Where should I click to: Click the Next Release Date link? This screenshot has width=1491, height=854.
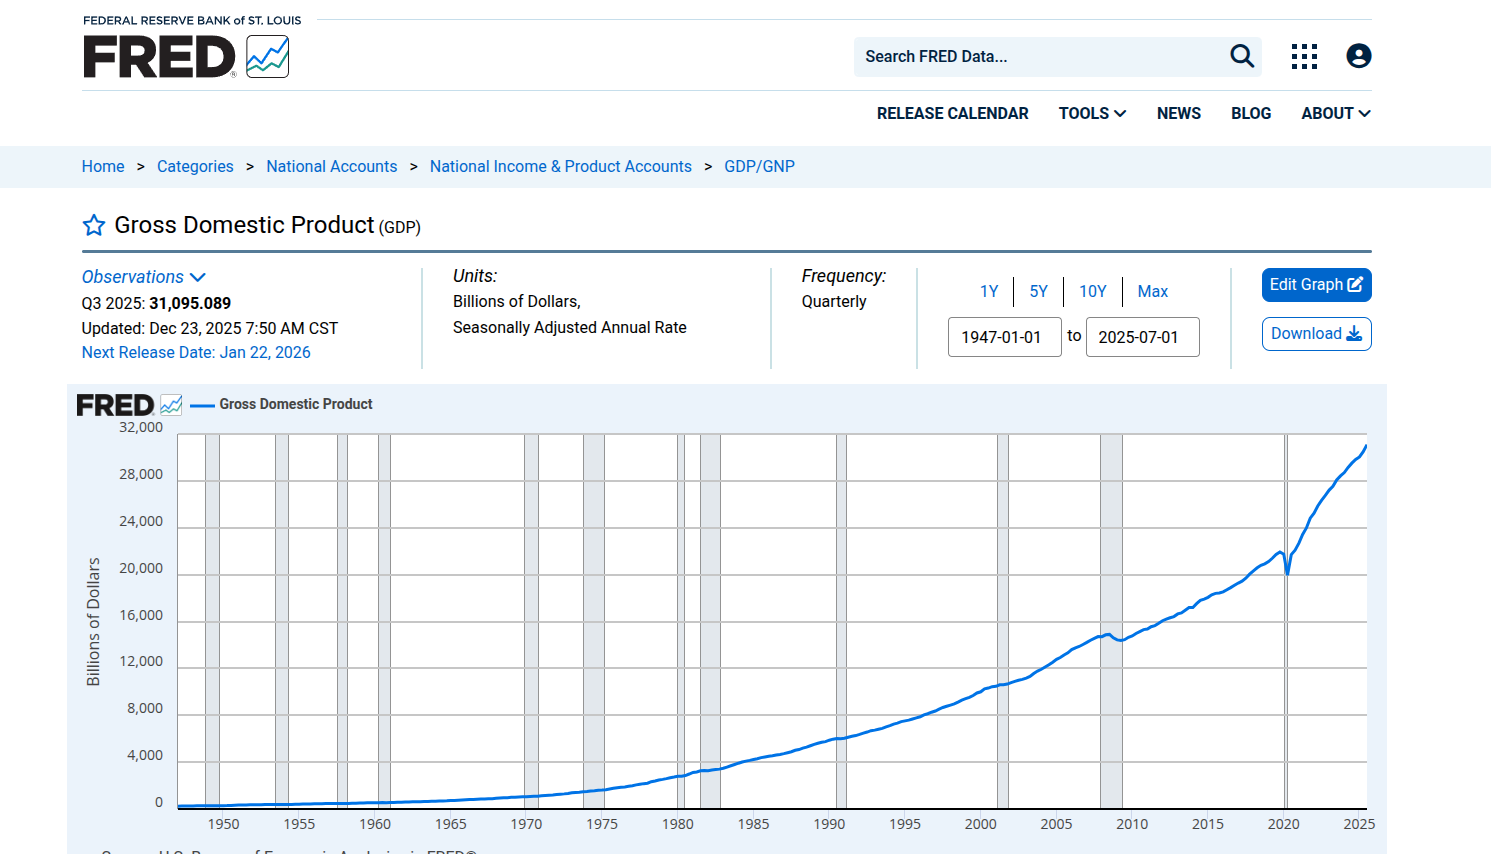point(196,353)
